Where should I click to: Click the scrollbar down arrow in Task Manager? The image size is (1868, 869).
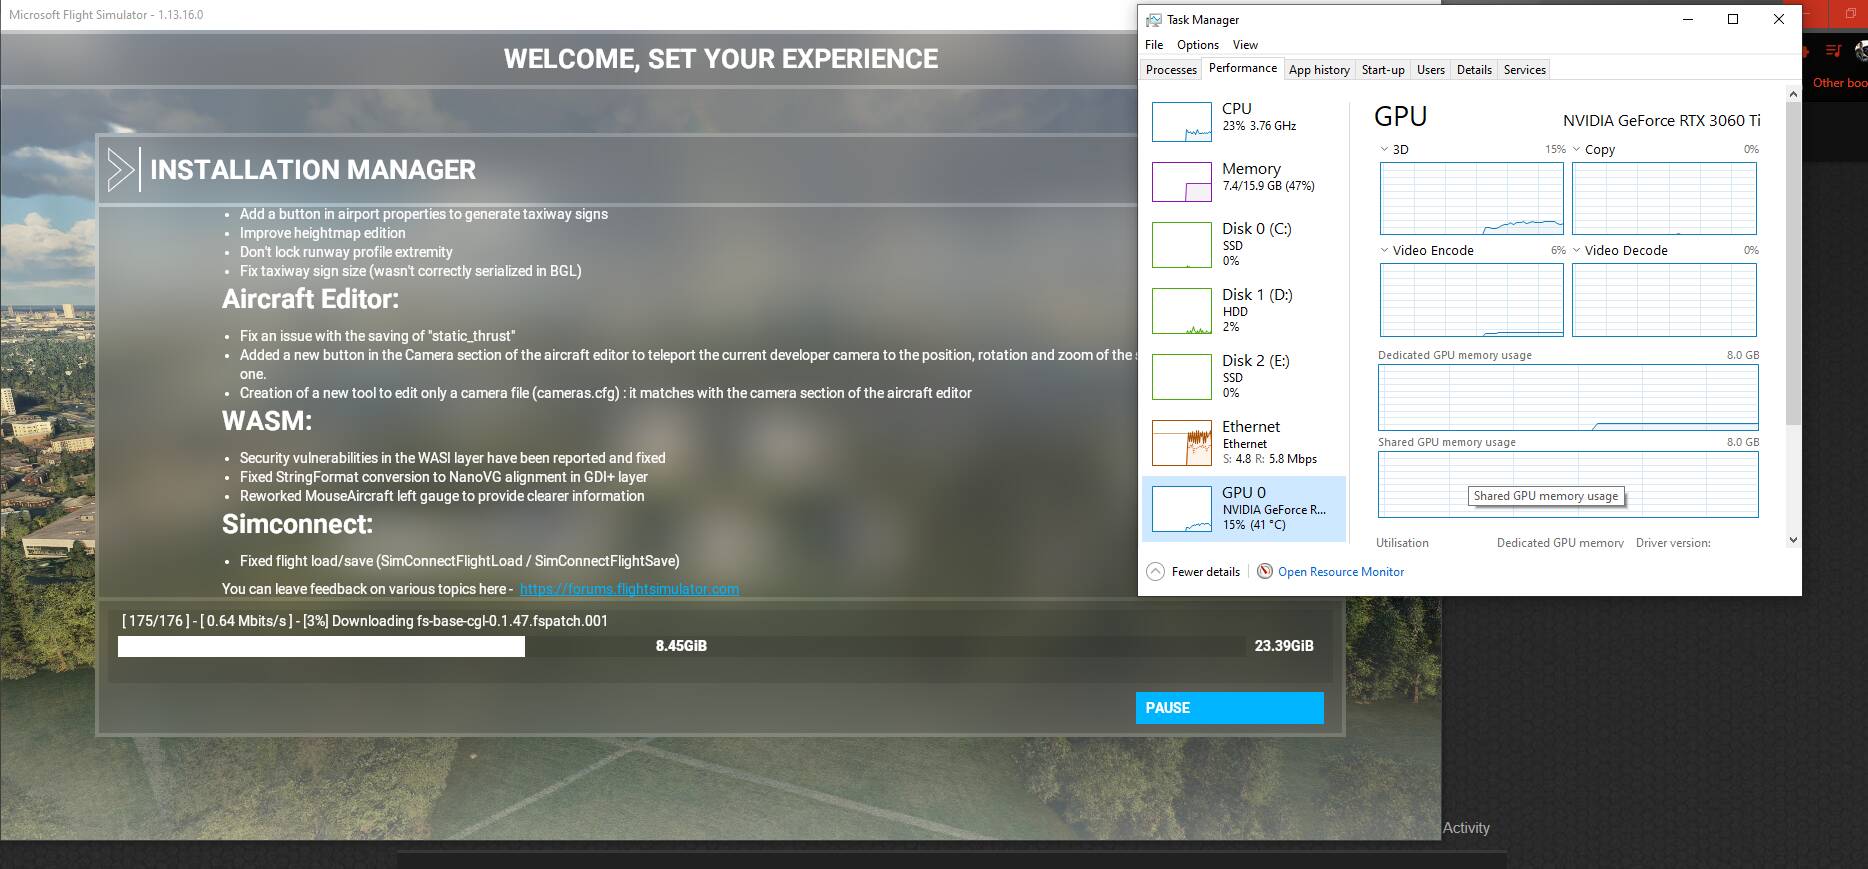click(x=1792, y=540)
